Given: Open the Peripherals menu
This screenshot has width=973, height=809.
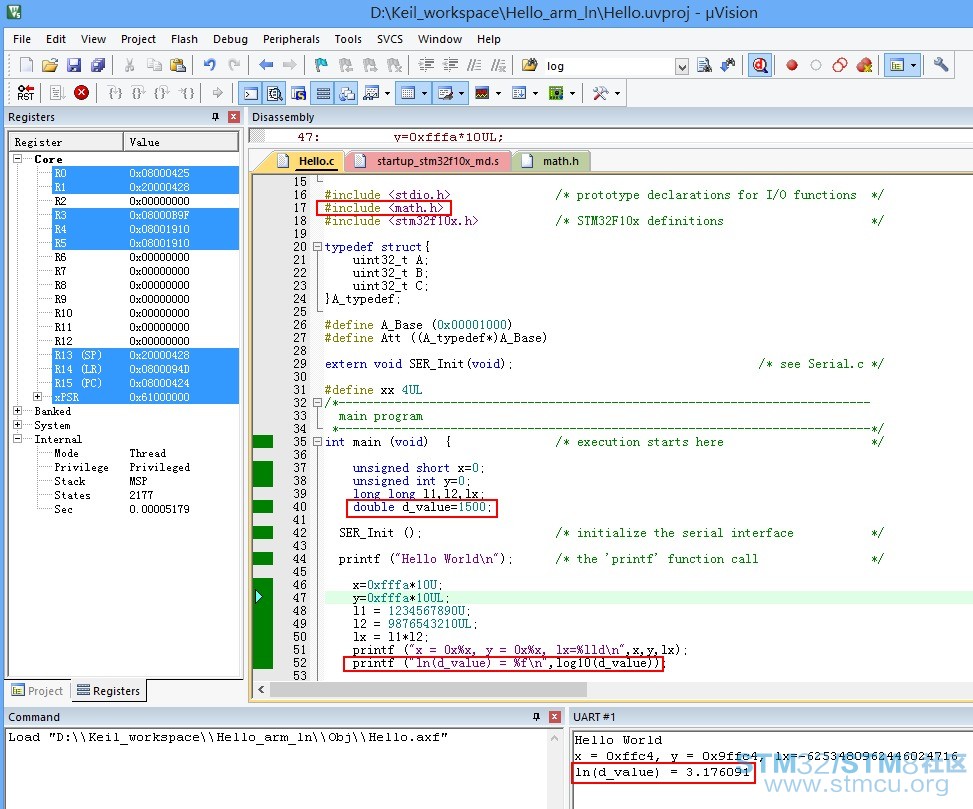Looking at the screenshot, I should point(291,39).
